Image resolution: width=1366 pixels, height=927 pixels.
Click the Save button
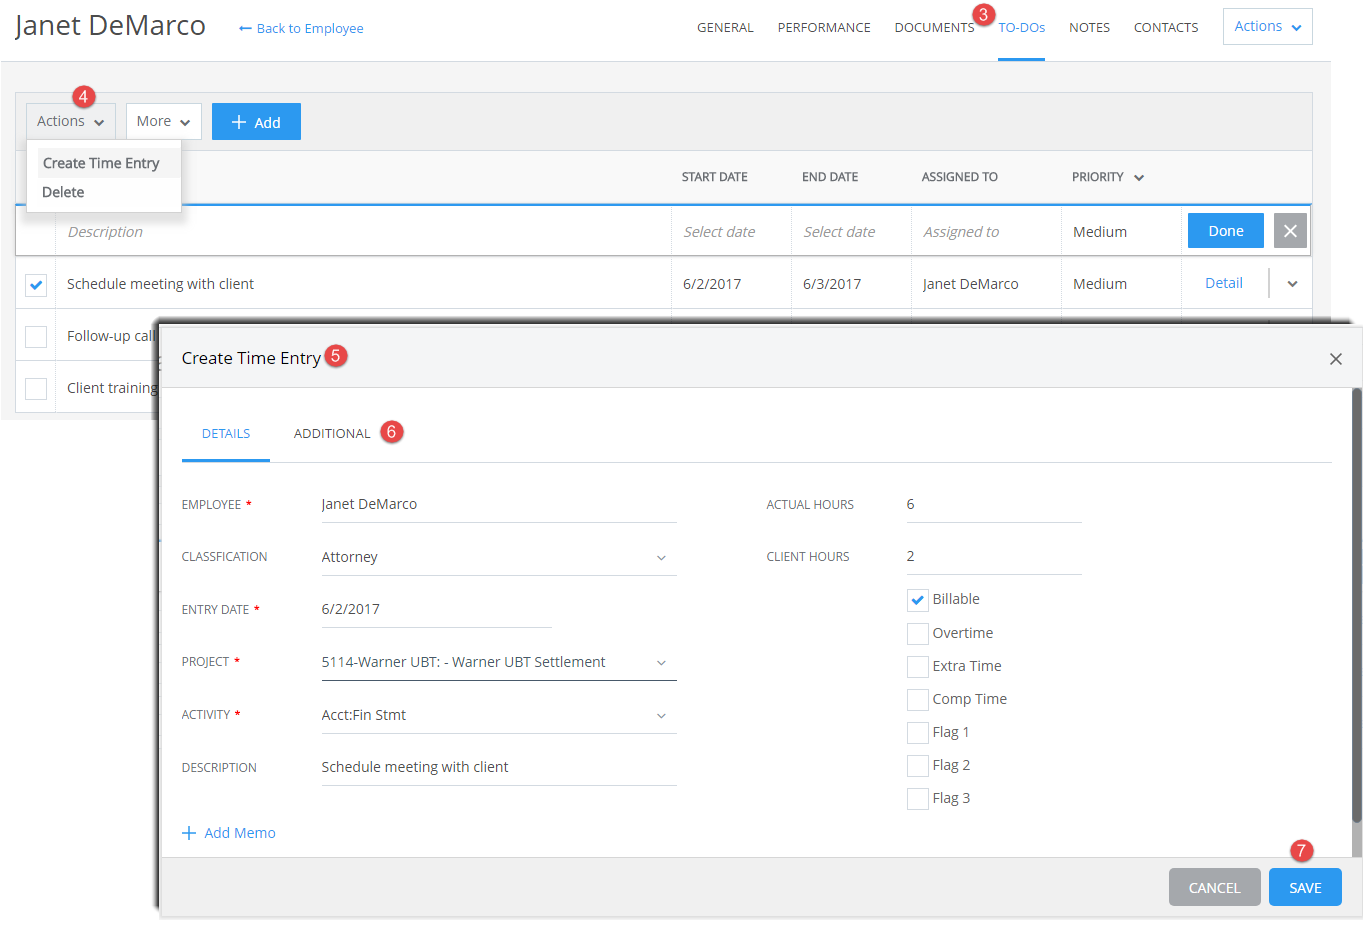[x=1305, y=888]
